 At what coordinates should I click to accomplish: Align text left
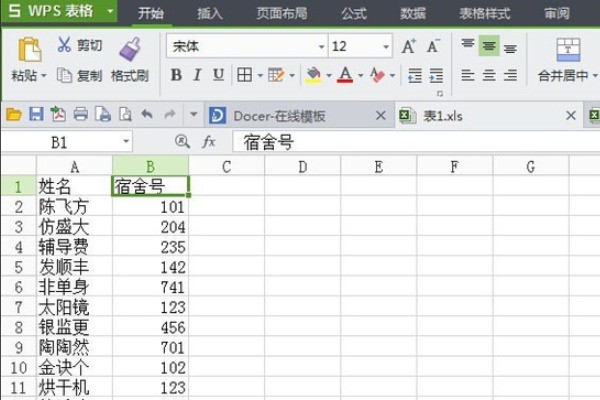coord(468,75)
